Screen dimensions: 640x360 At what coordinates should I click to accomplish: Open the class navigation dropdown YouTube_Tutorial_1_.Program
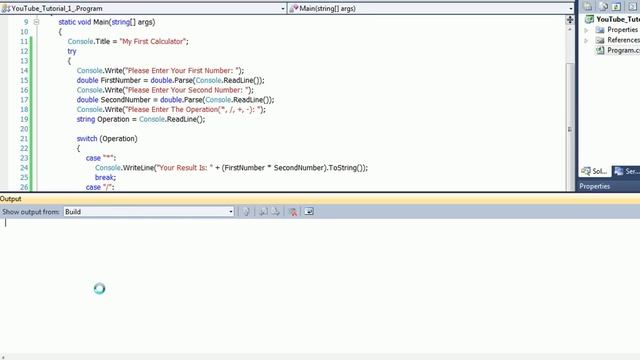point(143,8)
